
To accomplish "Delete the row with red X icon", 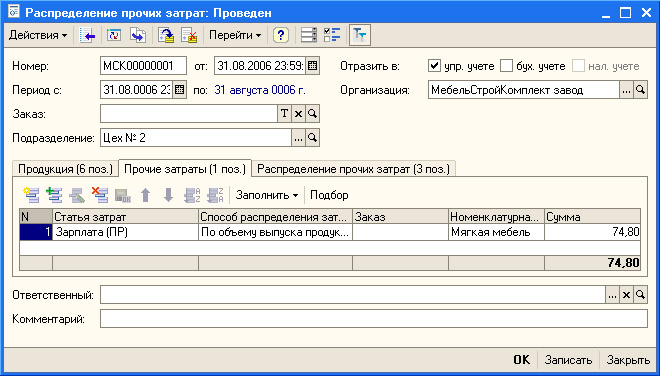I will coord(100,195).
